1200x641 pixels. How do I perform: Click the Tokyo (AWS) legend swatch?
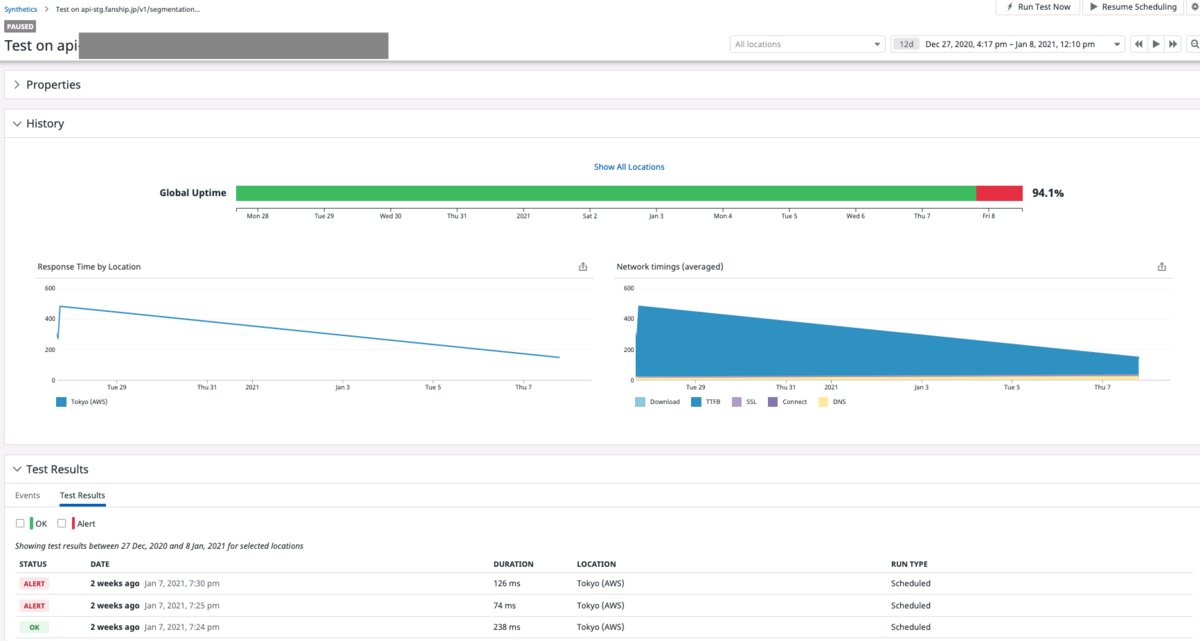[61, 402]
